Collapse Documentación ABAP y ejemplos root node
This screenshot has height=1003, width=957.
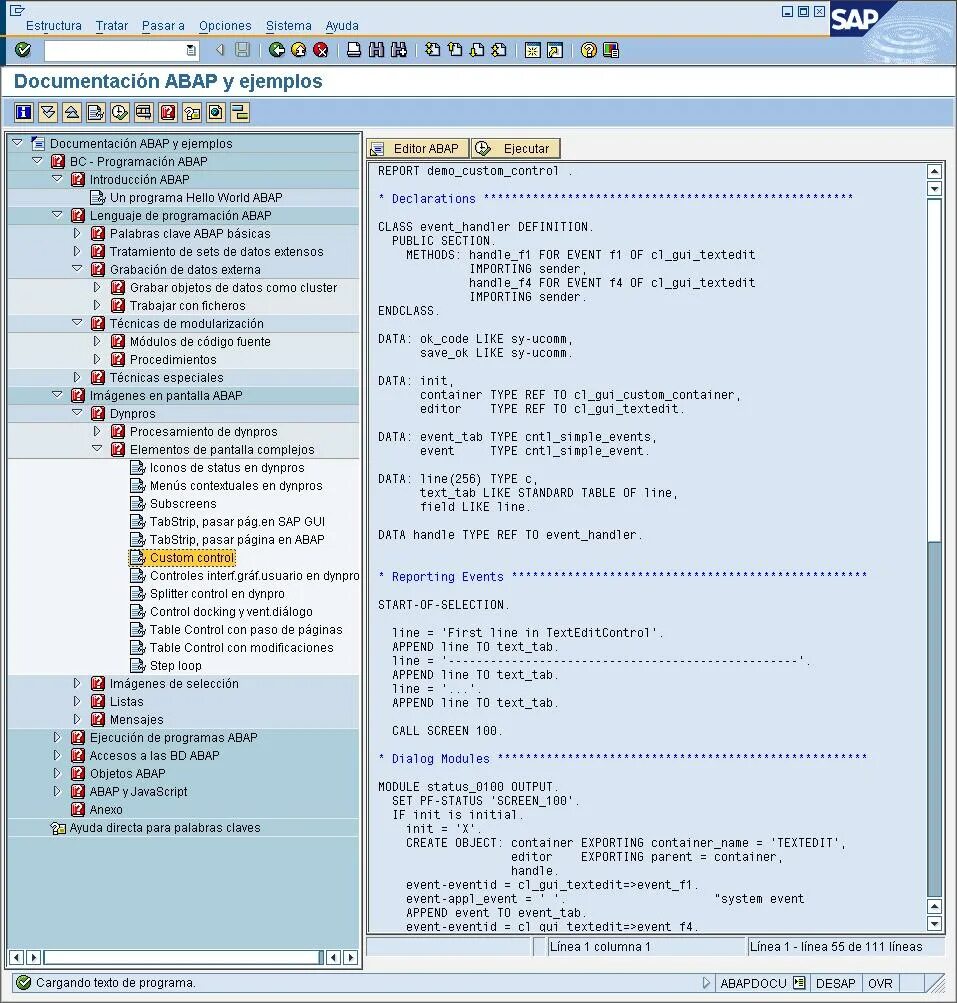coord(18,143)
